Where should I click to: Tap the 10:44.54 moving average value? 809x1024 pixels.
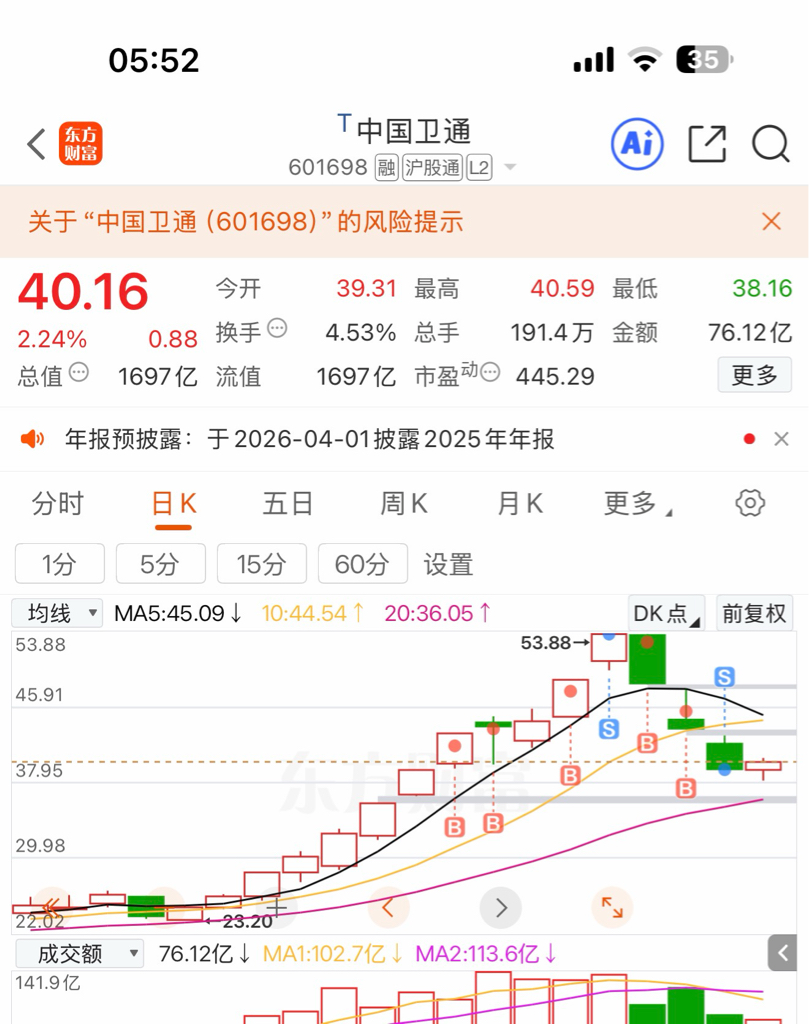tap(313, 613)
